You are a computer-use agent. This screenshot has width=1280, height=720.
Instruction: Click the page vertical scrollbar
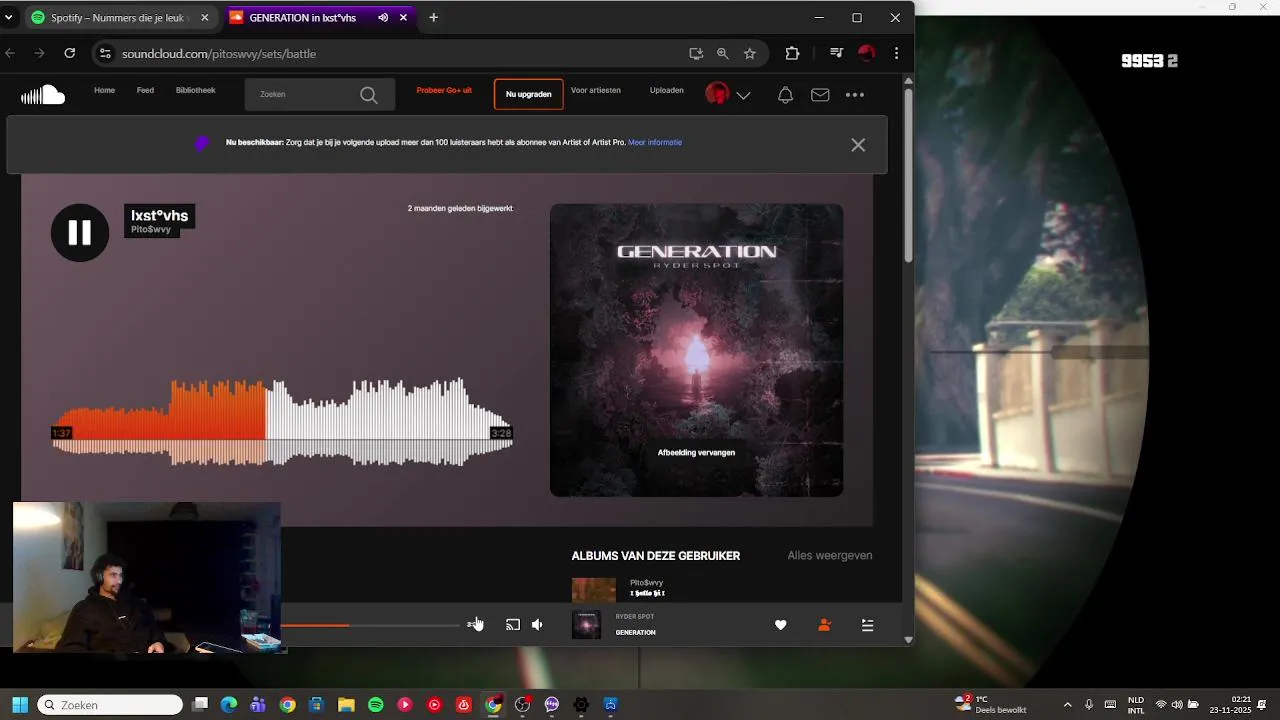tap(908, 175)
